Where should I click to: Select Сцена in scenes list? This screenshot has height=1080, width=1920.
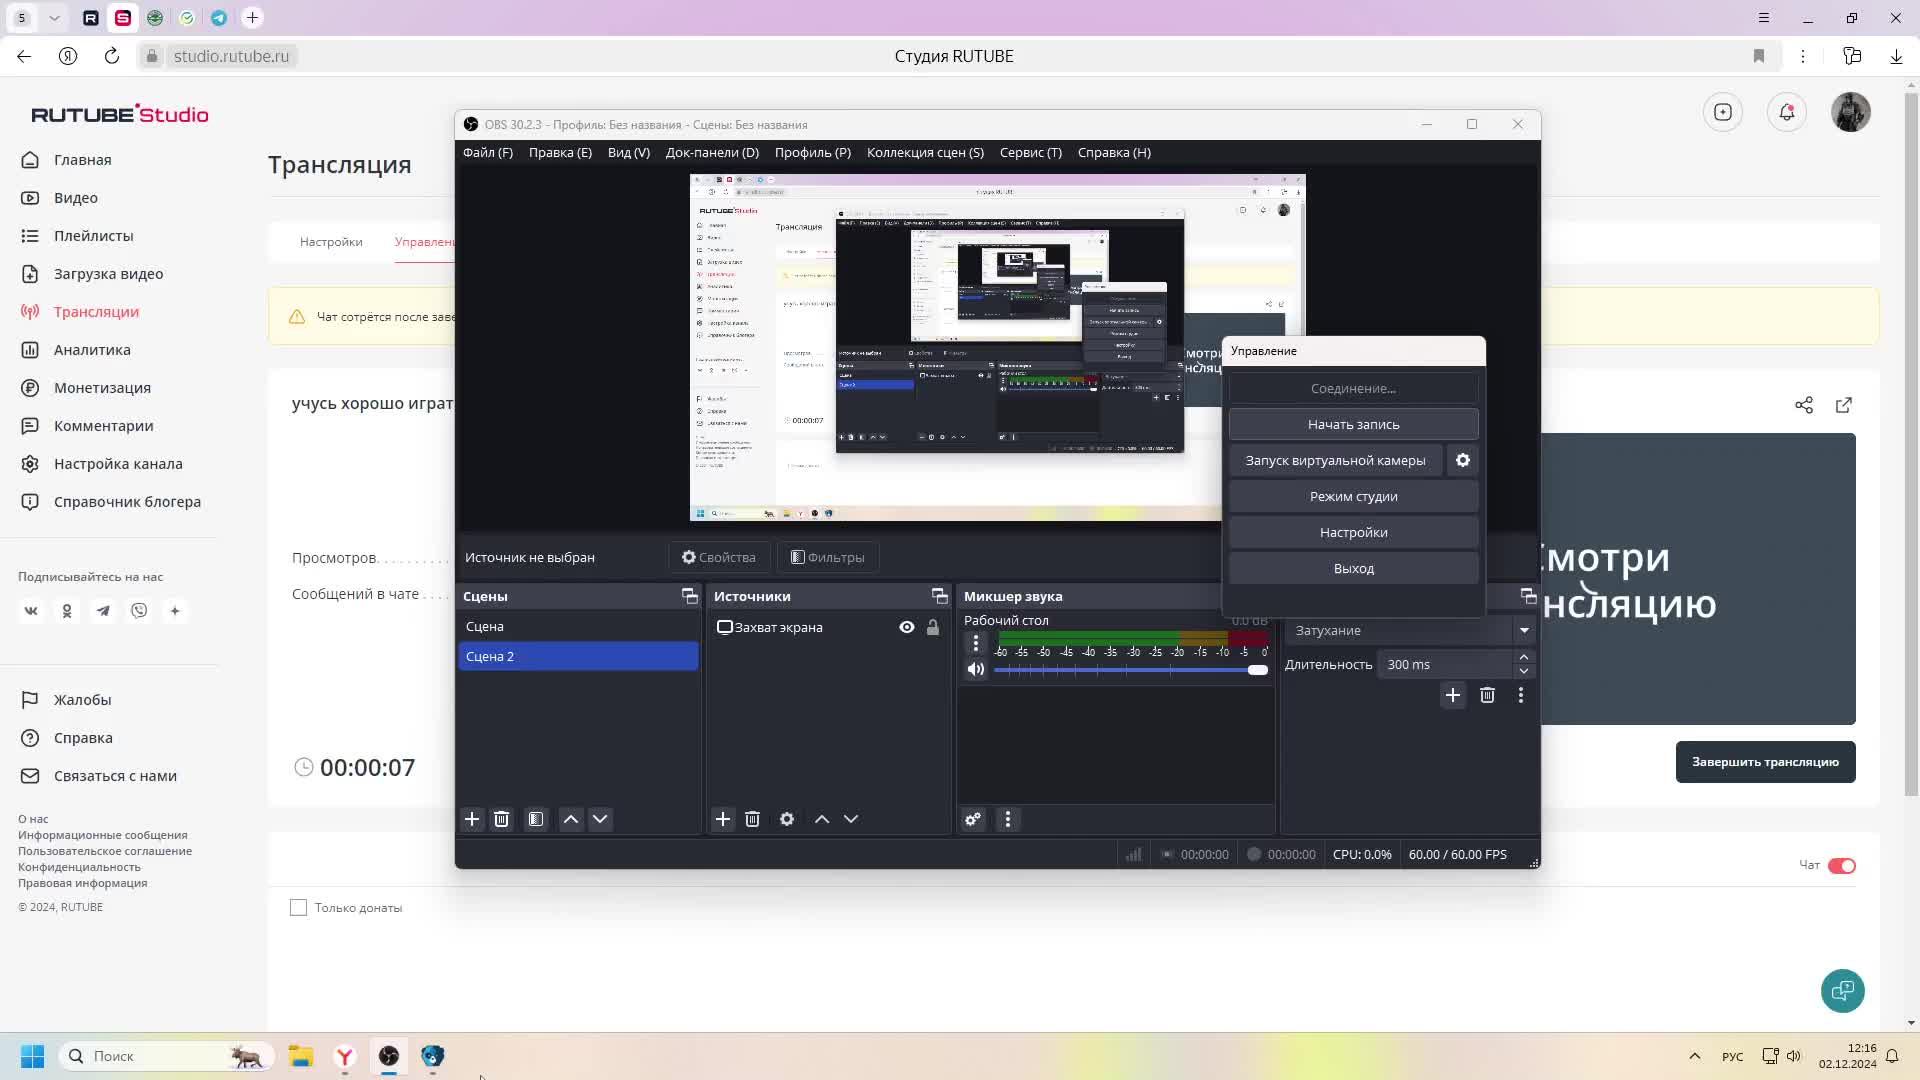(x=578, y=626)
